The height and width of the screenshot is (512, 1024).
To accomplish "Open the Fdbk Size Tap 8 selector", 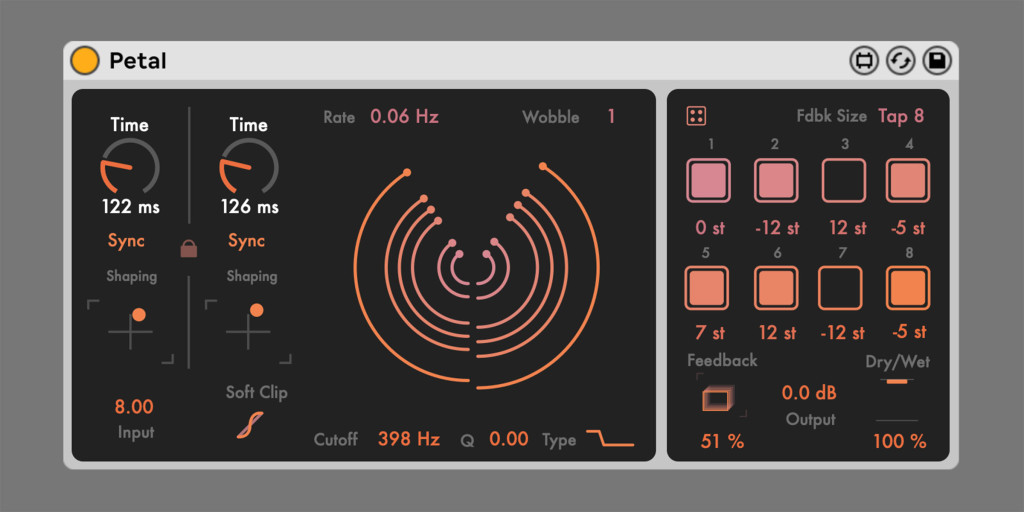I will [x=900, y=116].
